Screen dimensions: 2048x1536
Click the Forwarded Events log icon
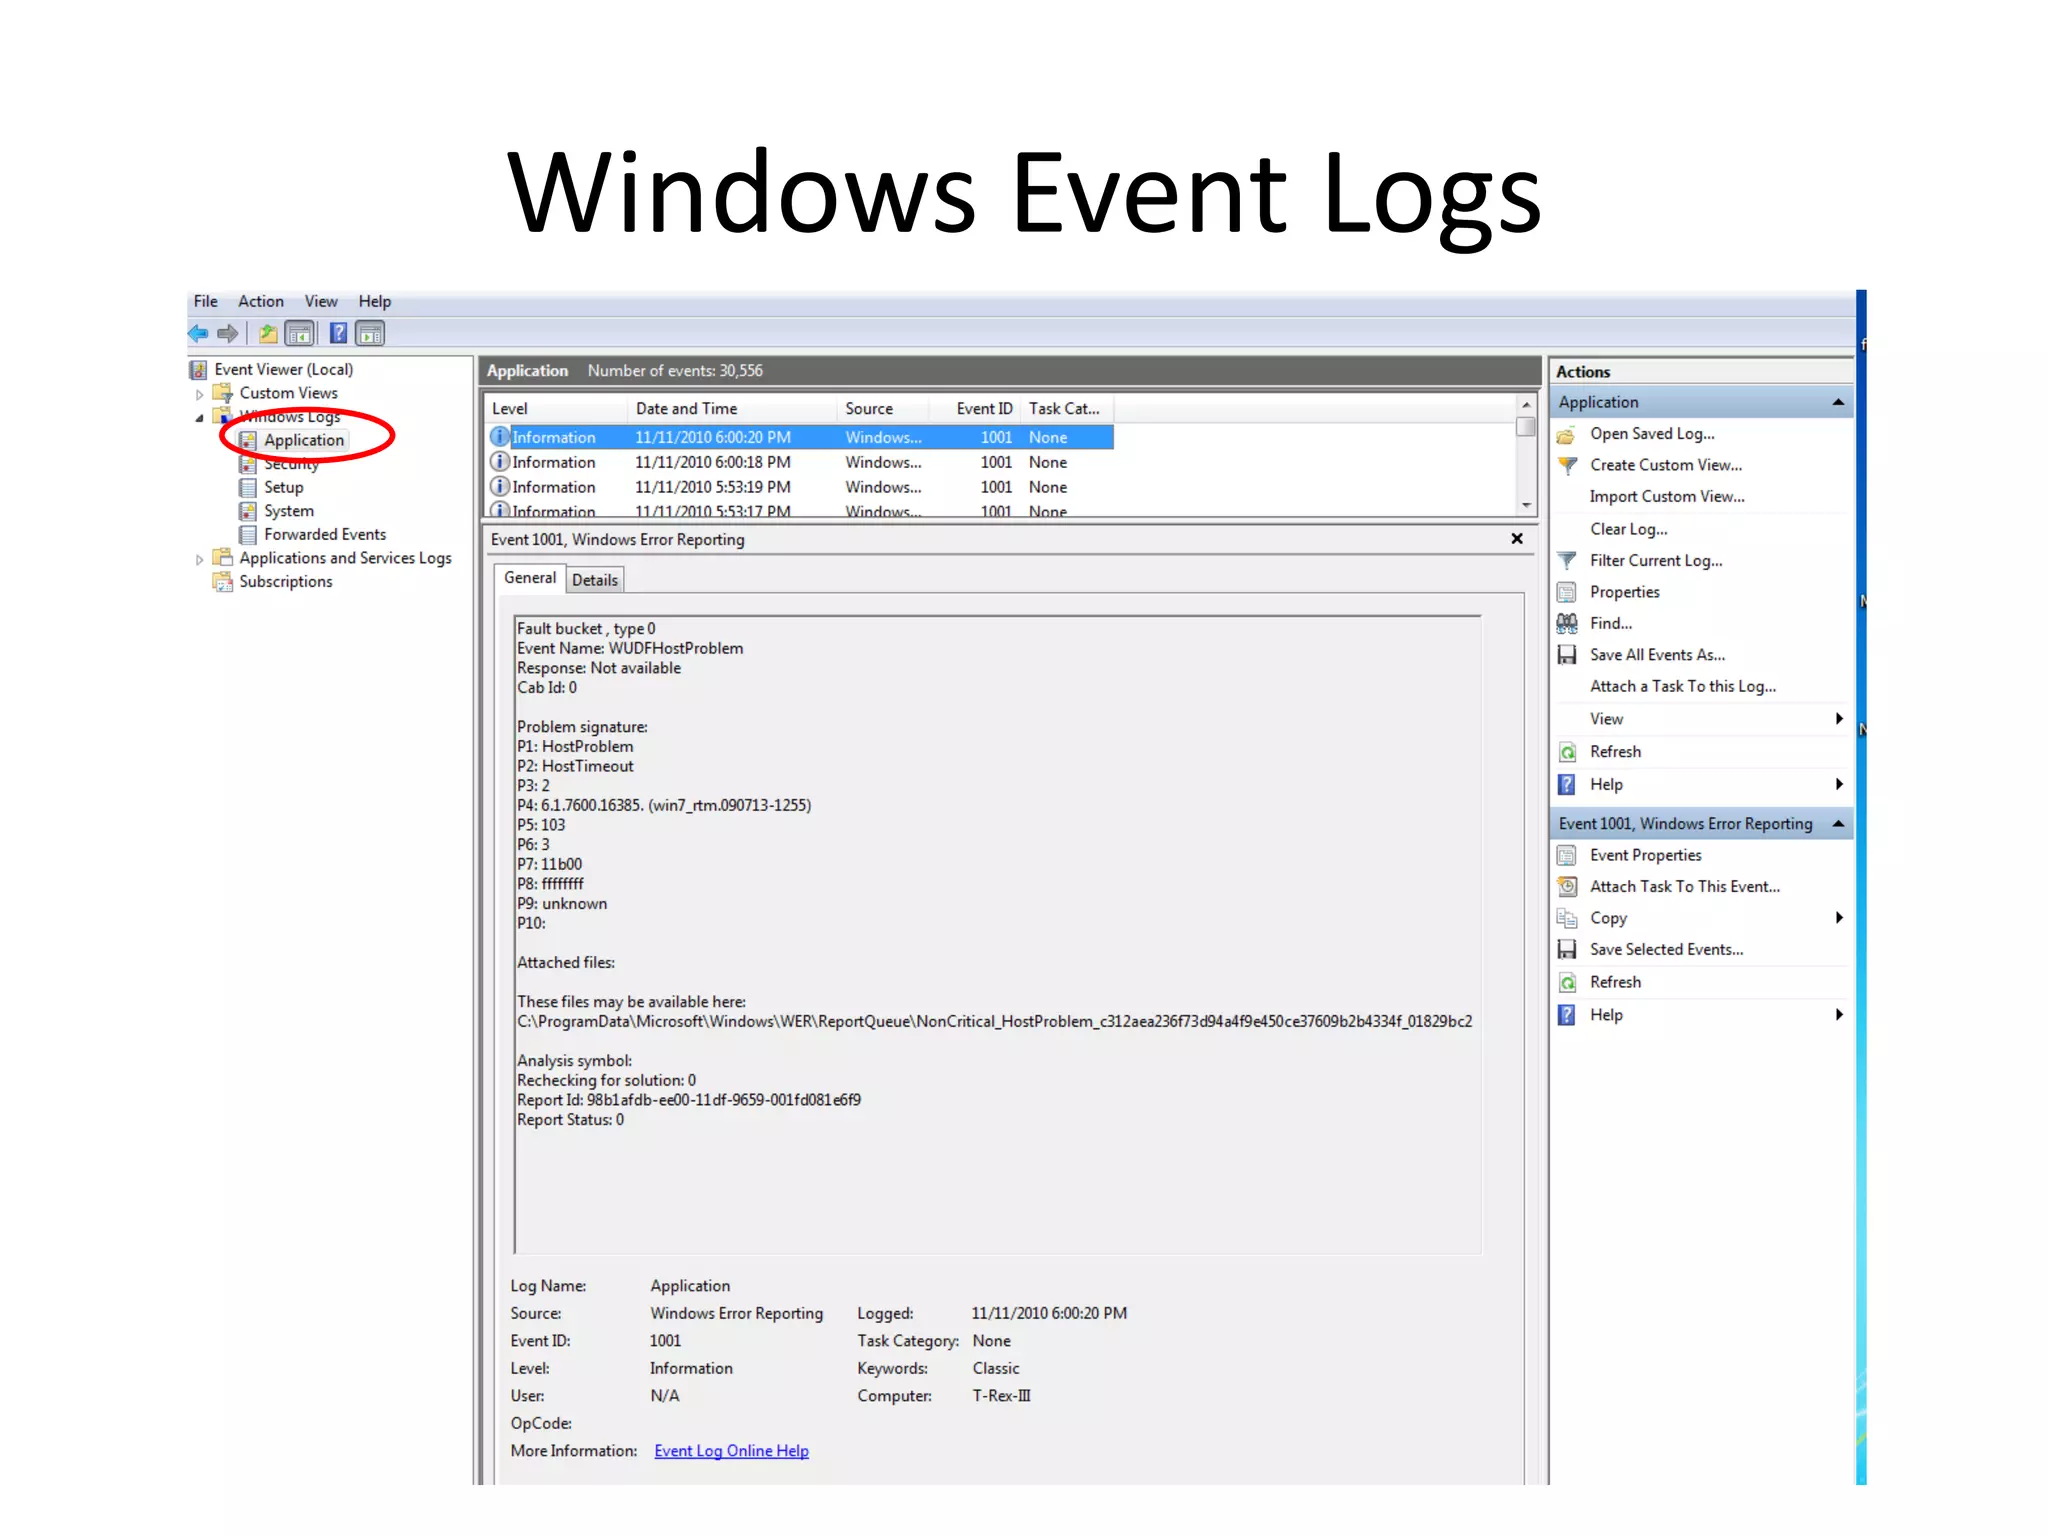pos(248,535)
